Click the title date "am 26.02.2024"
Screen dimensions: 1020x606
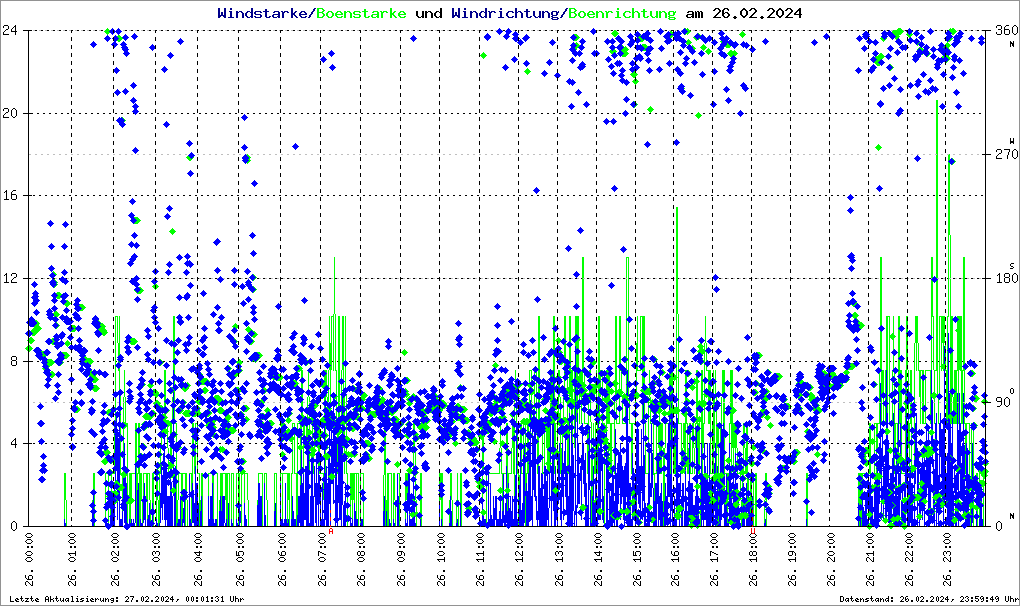744,13
